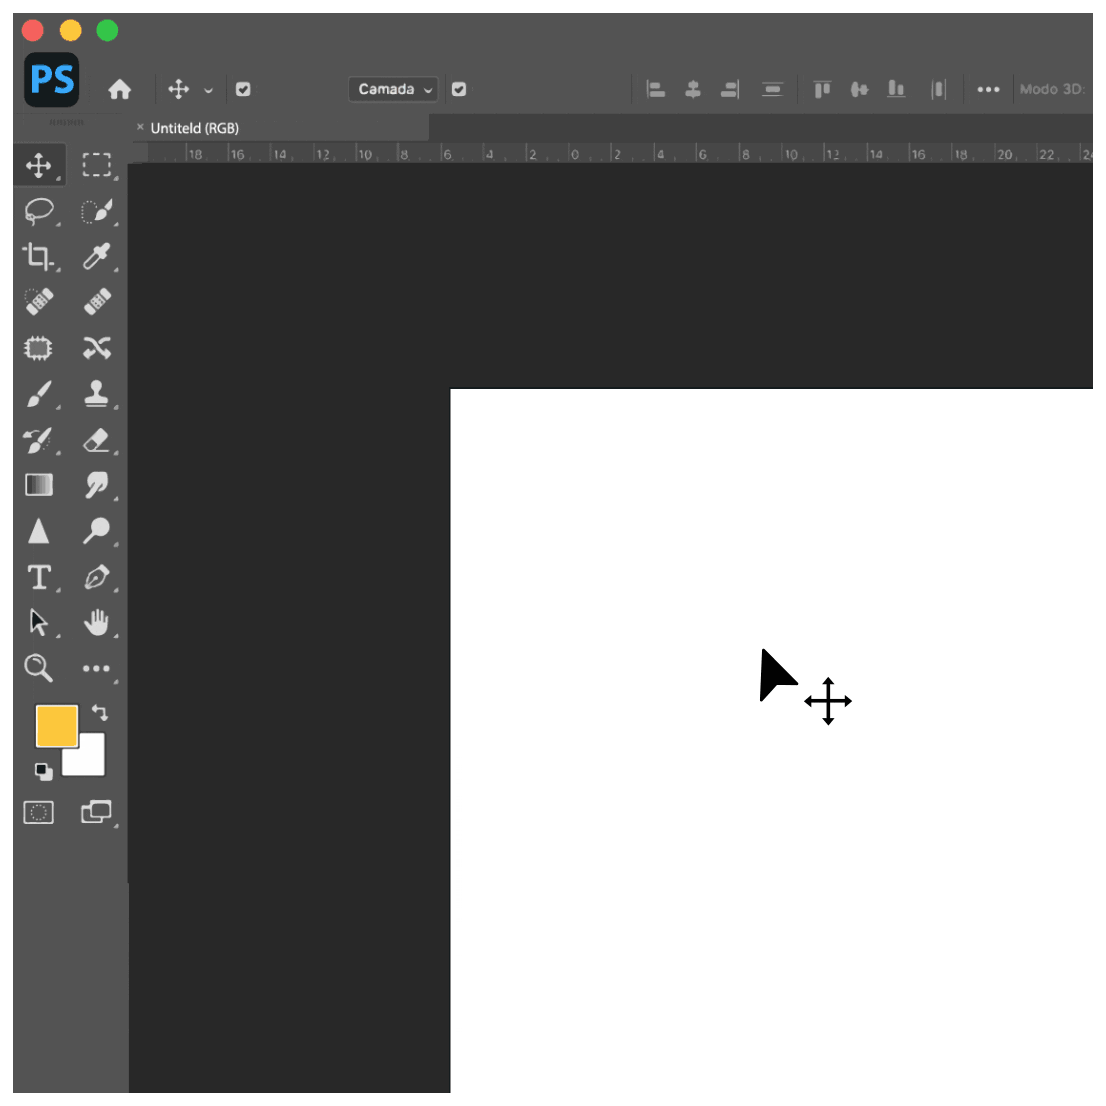The width and height of the screenshot is (1106, 1106).
Task: Activate the Crop tool
Action: tap(39, 256)
